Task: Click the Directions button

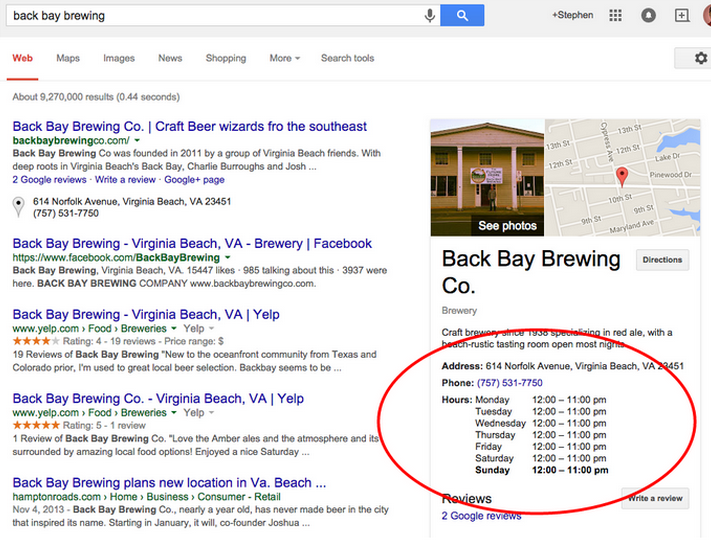Action: coord(662,260)
